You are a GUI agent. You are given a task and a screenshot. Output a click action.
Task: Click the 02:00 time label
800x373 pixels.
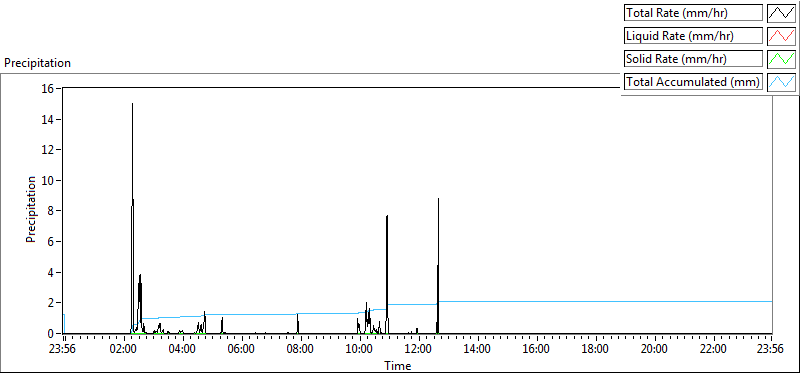click(124, 350)
